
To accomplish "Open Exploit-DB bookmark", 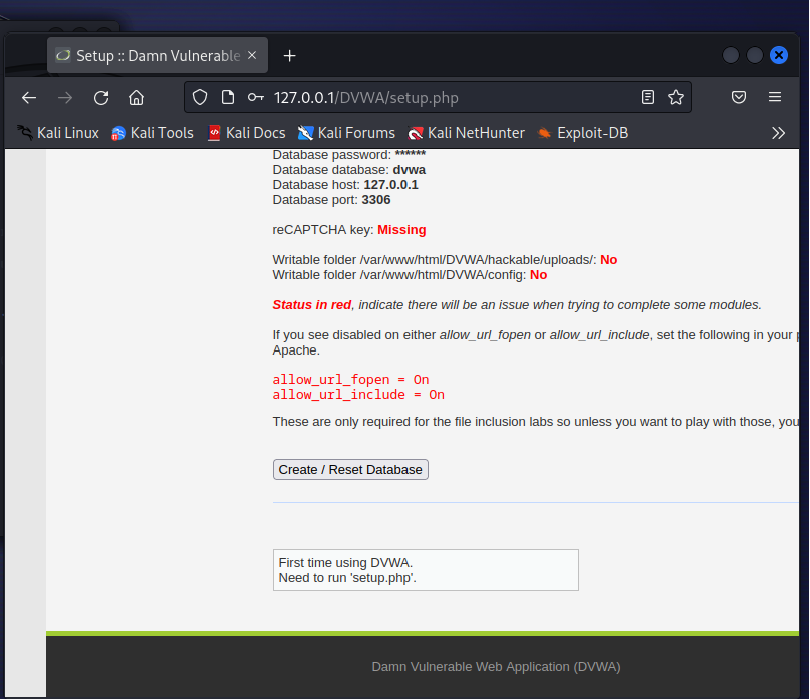I will pyautogui.click(x=583, y=133).
